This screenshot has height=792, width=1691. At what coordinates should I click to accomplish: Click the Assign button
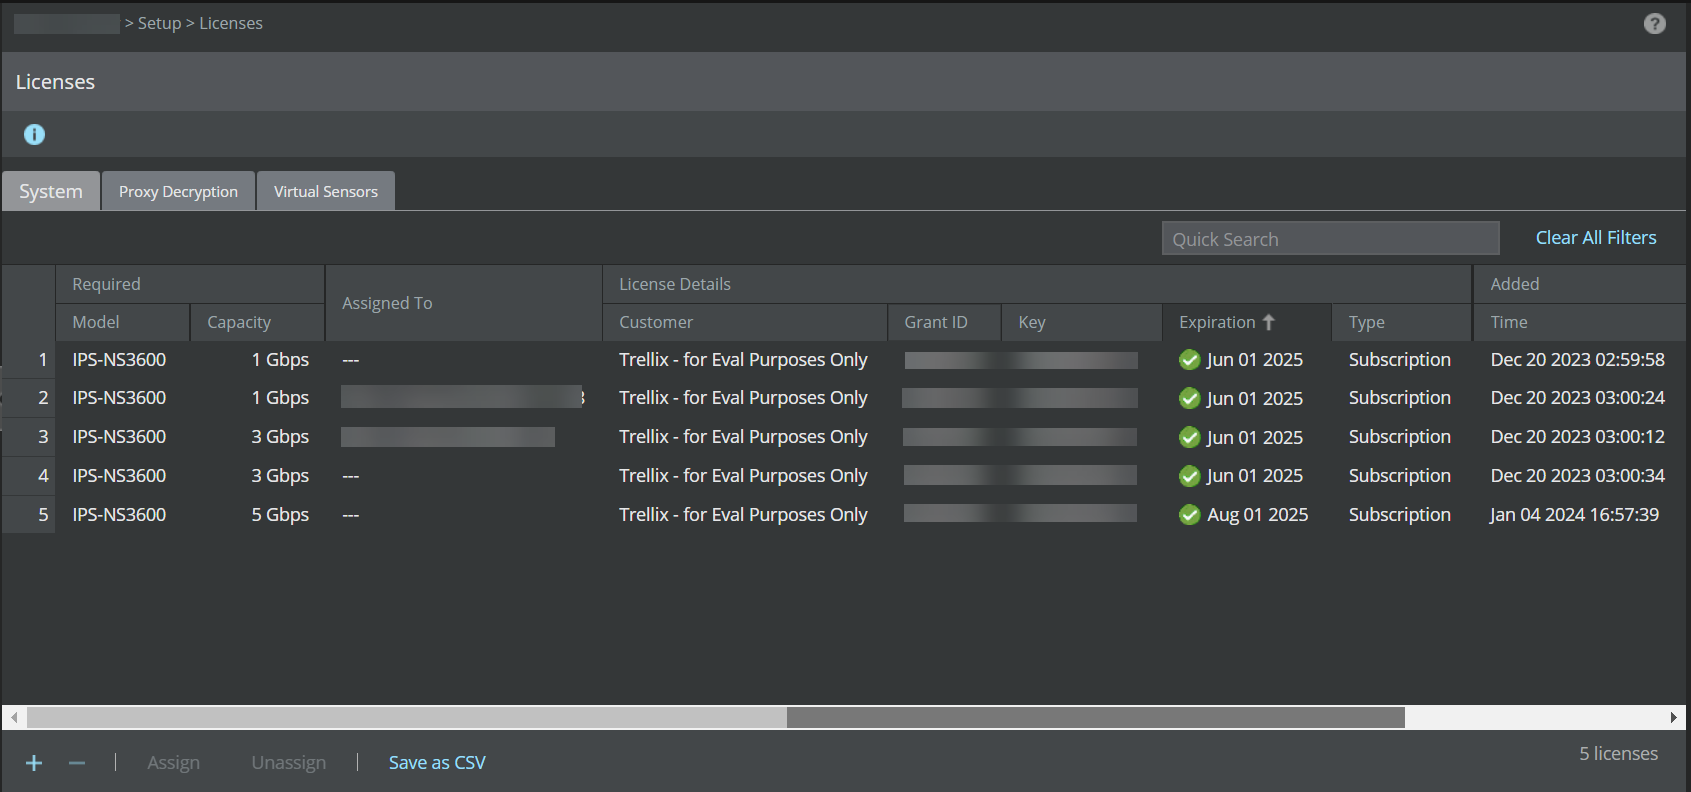point(174,763)
